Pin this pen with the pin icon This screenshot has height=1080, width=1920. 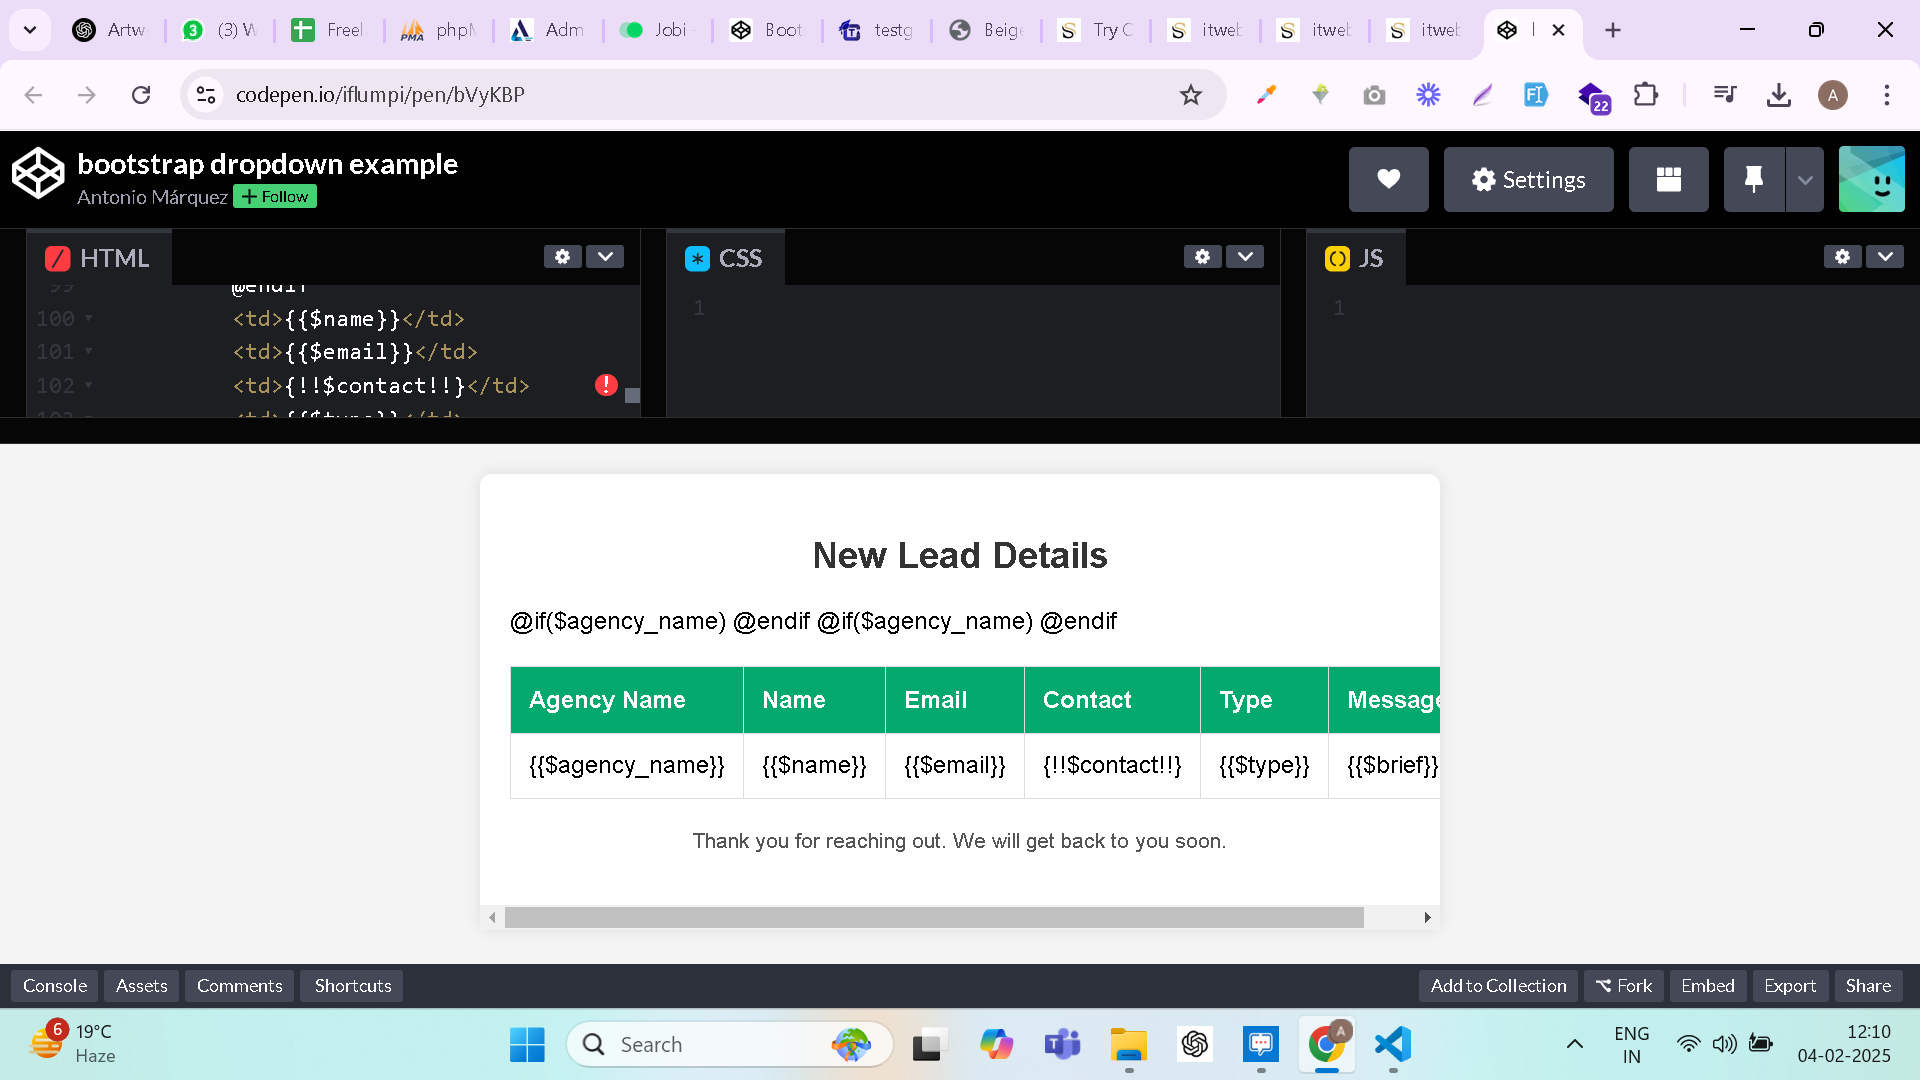tap(1753, 180)
